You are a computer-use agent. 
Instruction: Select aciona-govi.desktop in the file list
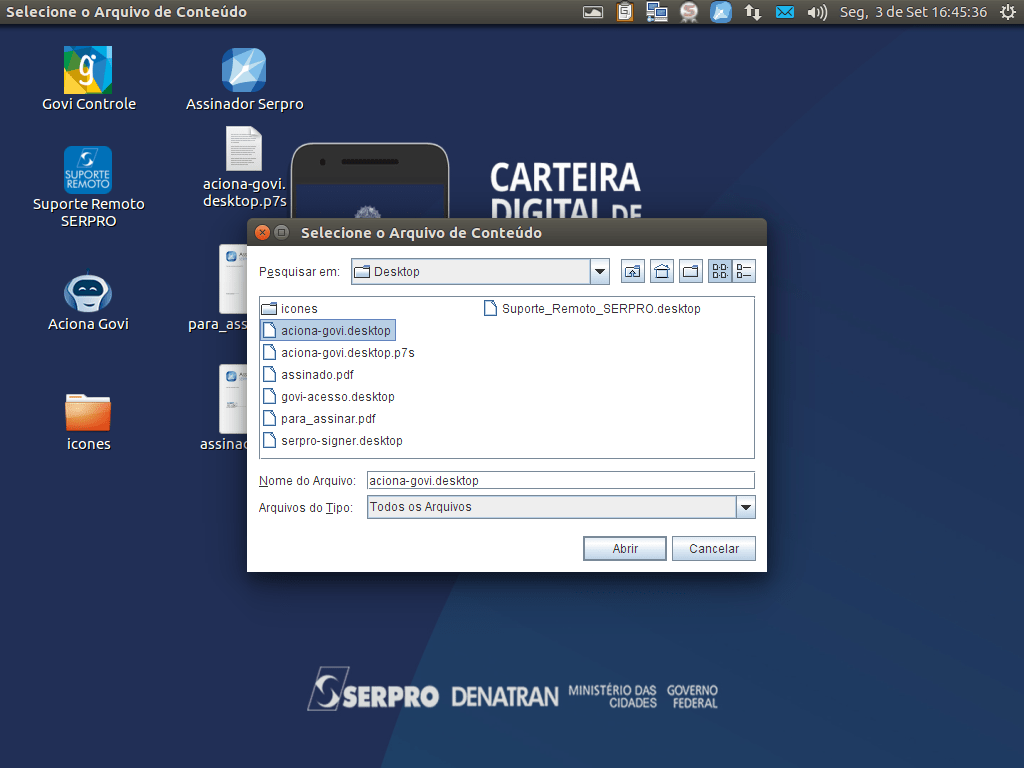tap(328, 330)
